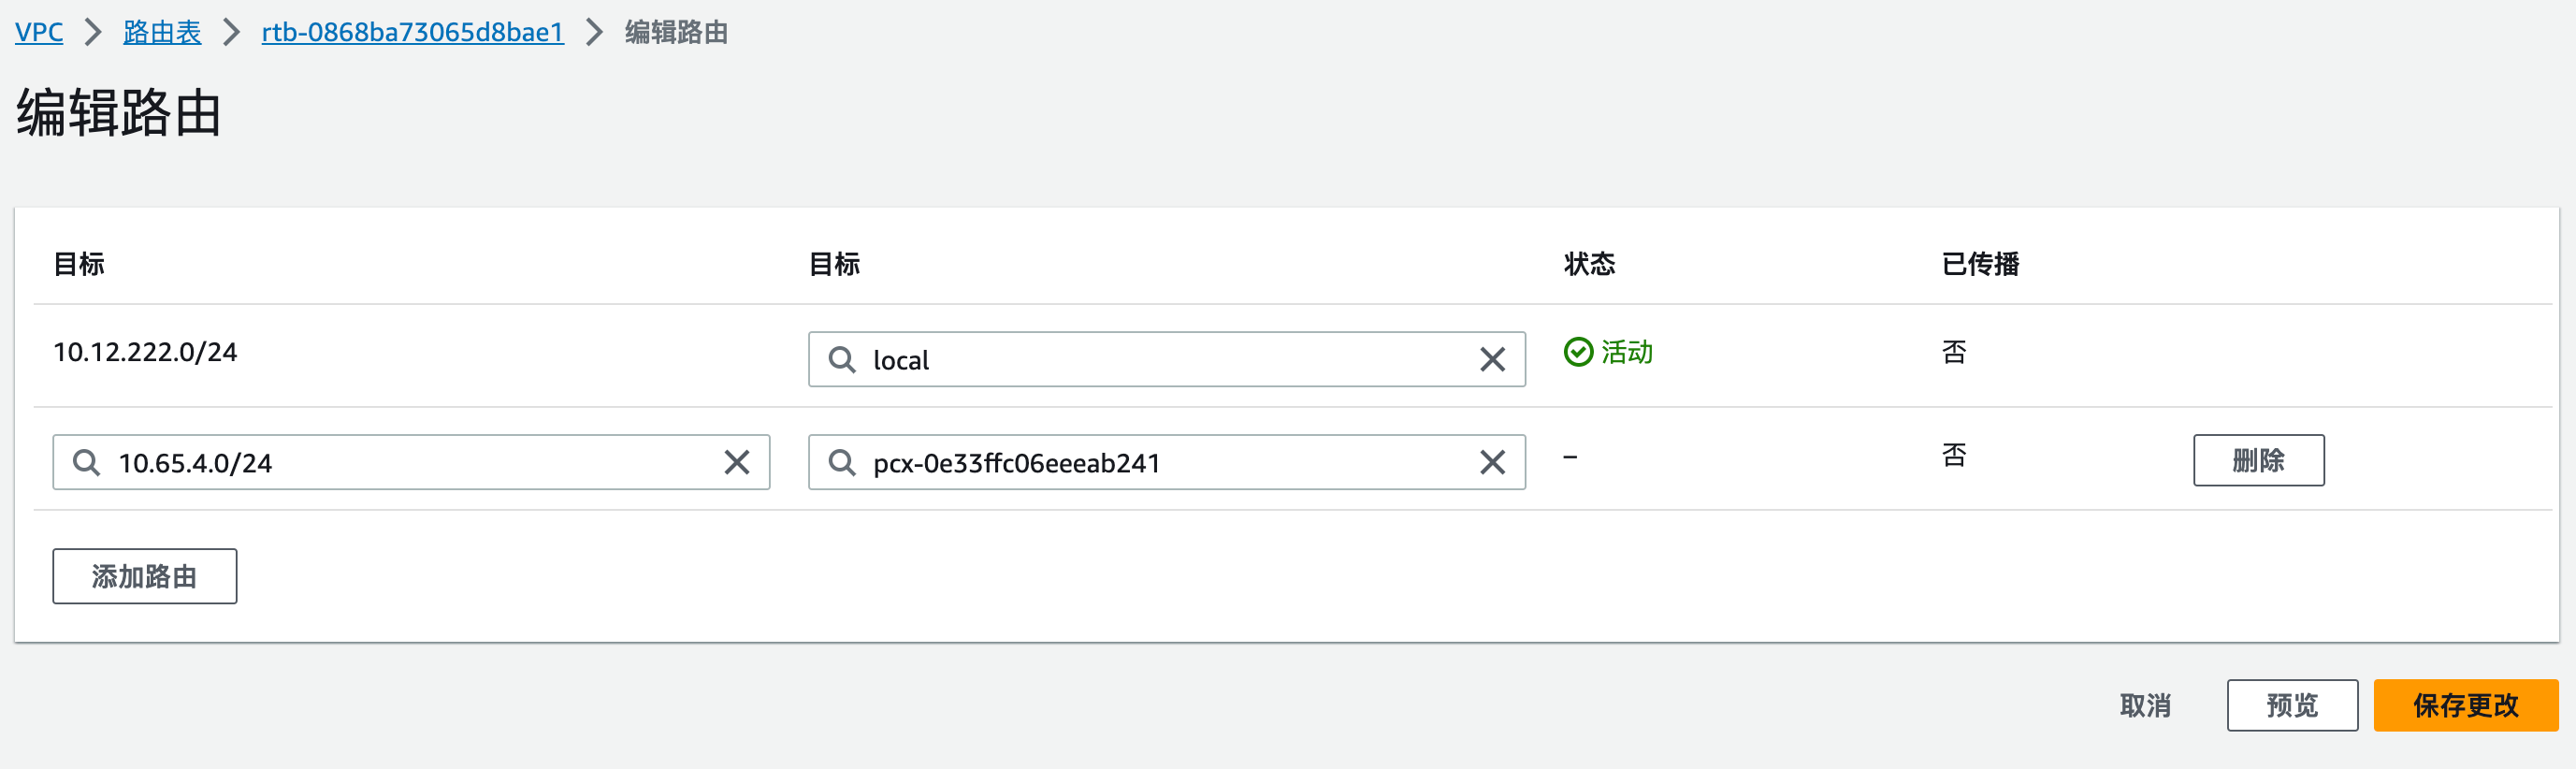Viewport: 2576px width, 769px height.
Task: Clear the local target using the X icon
Action: [1492, 359]
